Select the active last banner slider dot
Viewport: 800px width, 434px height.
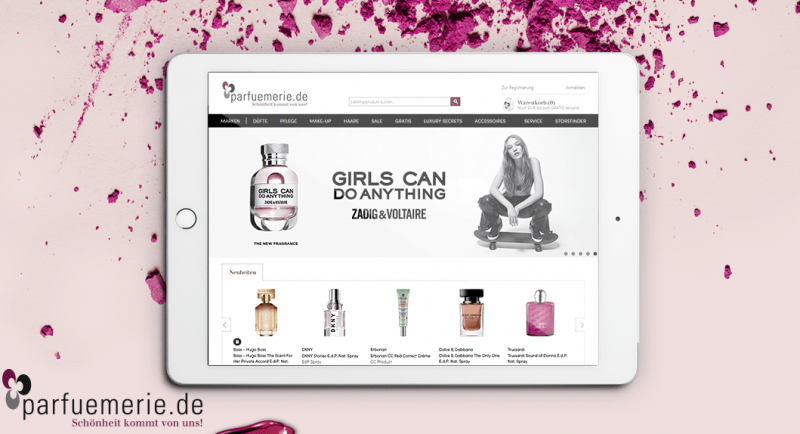click(x=595, y=253)
